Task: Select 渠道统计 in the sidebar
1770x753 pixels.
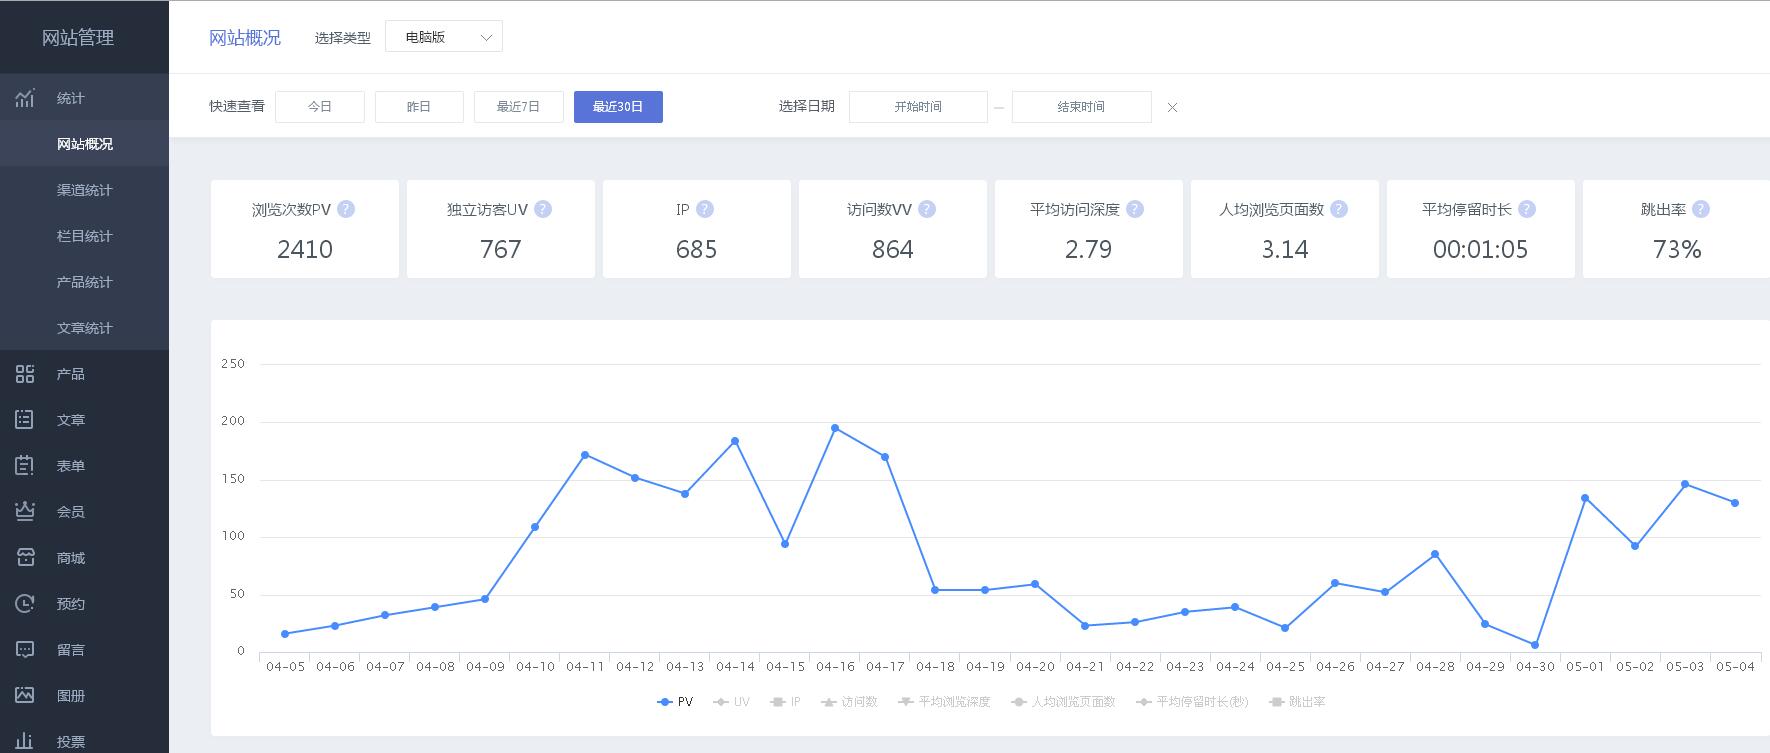Action: (85, 190)
